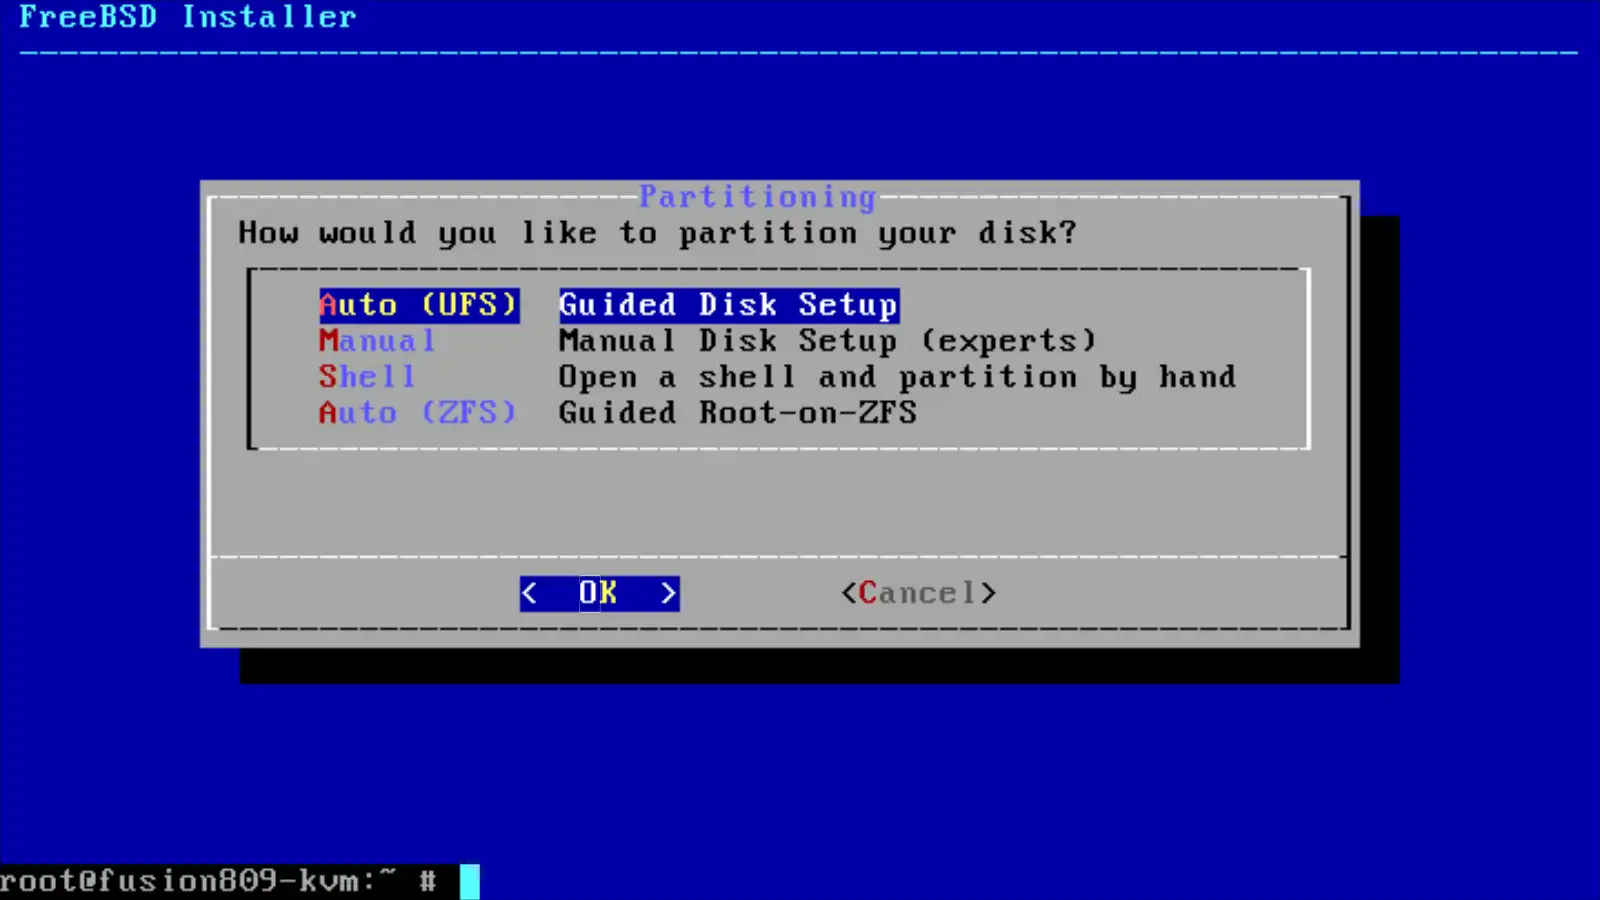Confirm with the OK button
This screenshot has width=1600, height=900.
coord(599,593)
